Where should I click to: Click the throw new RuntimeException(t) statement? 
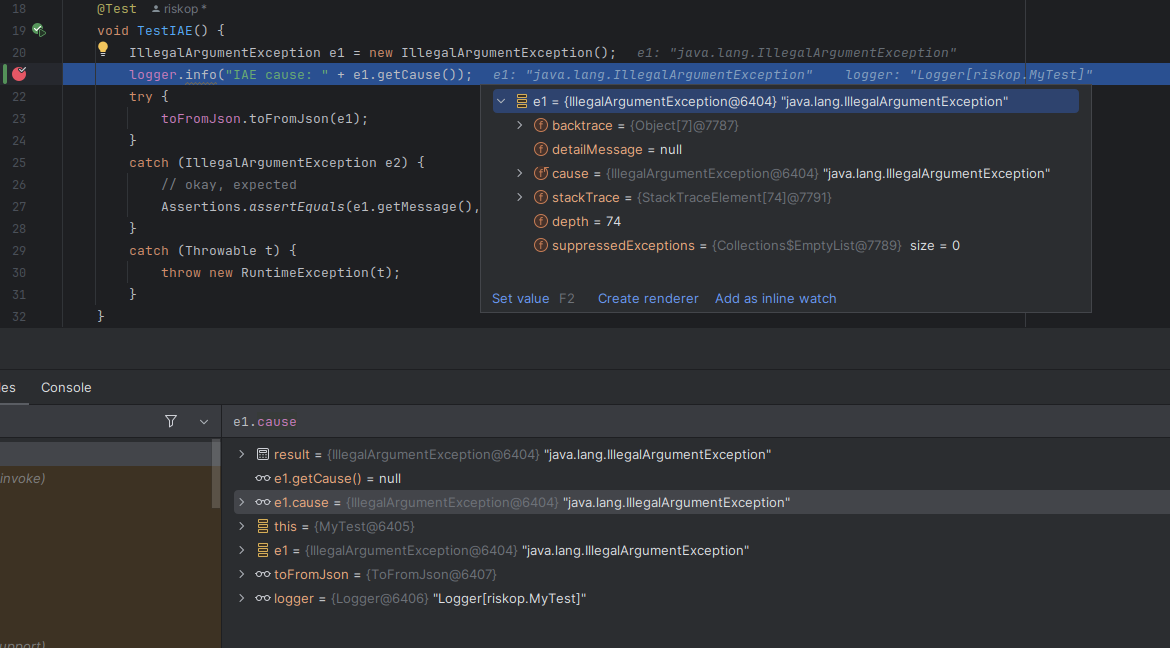point(281,272)
